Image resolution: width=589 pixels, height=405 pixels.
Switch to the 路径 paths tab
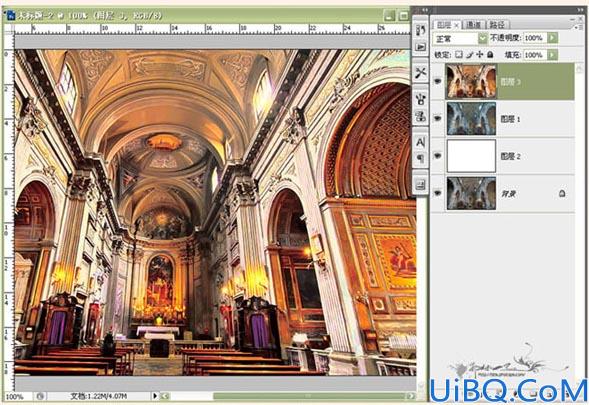(x=497, y=25)
